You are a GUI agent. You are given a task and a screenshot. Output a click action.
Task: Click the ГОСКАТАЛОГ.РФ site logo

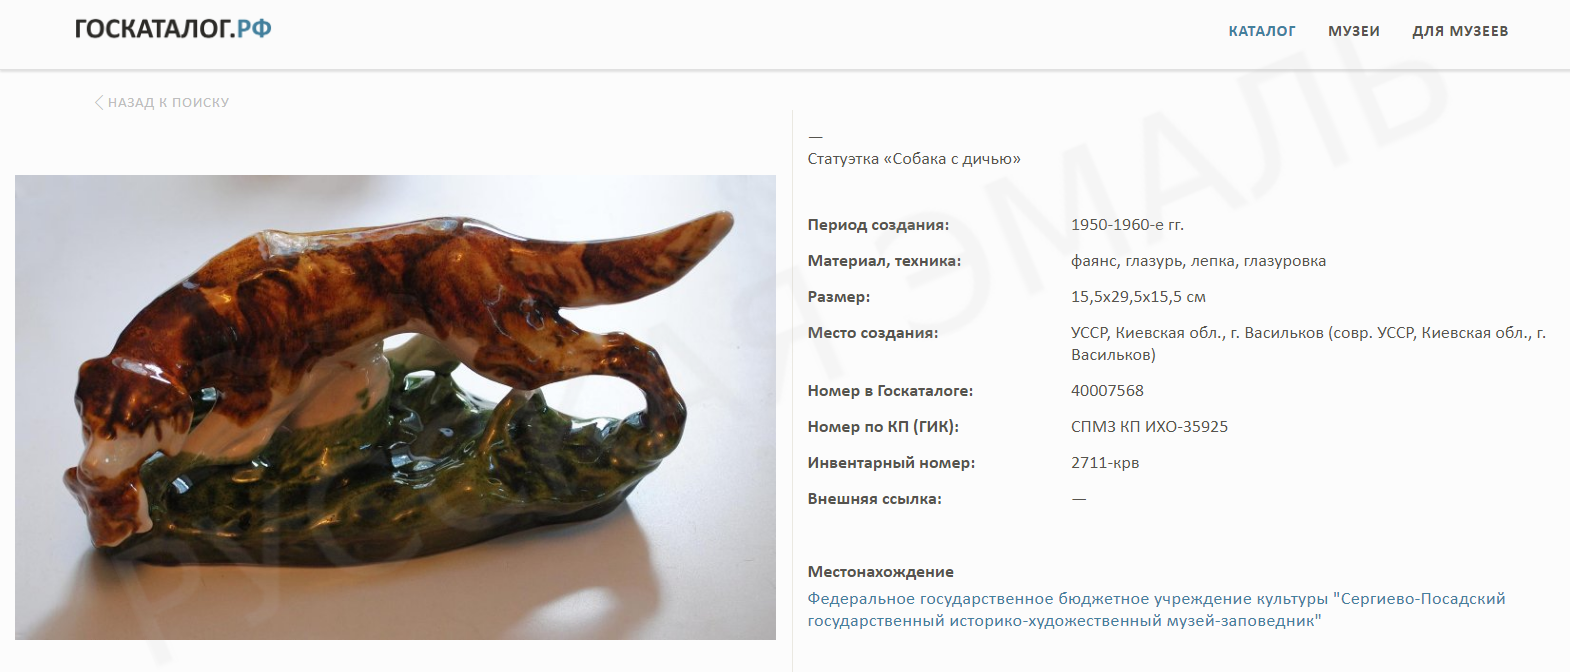[x=173, y=29]
